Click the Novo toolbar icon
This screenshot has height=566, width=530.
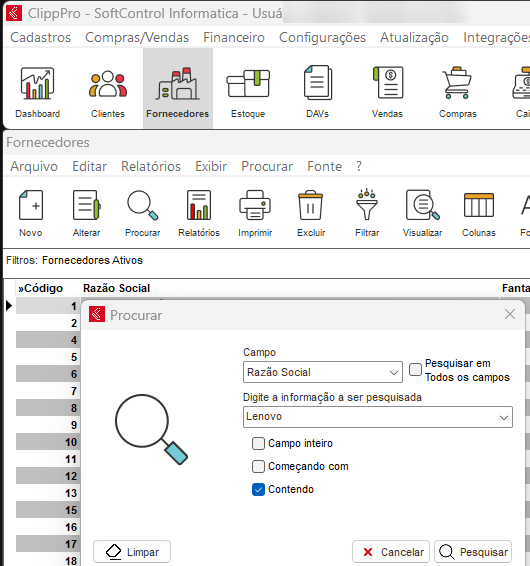click(x=31, y=205)
